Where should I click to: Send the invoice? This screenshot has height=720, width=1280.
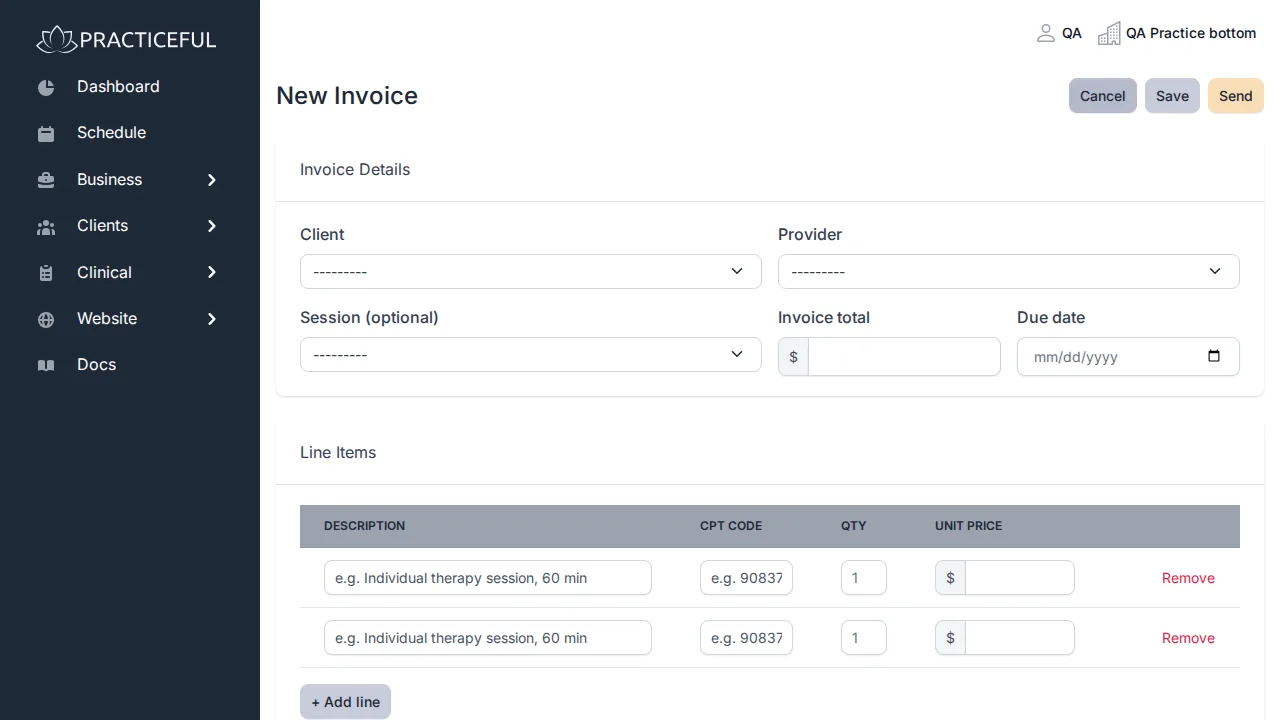[x=1236, y=96]
